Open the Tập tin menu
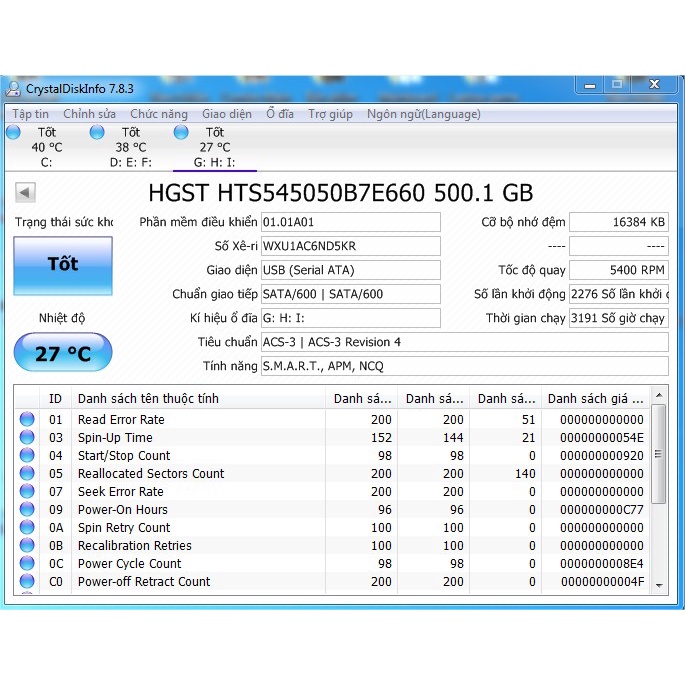The height and width of the screenshot is (685, 685). click(x=30, y=114)
